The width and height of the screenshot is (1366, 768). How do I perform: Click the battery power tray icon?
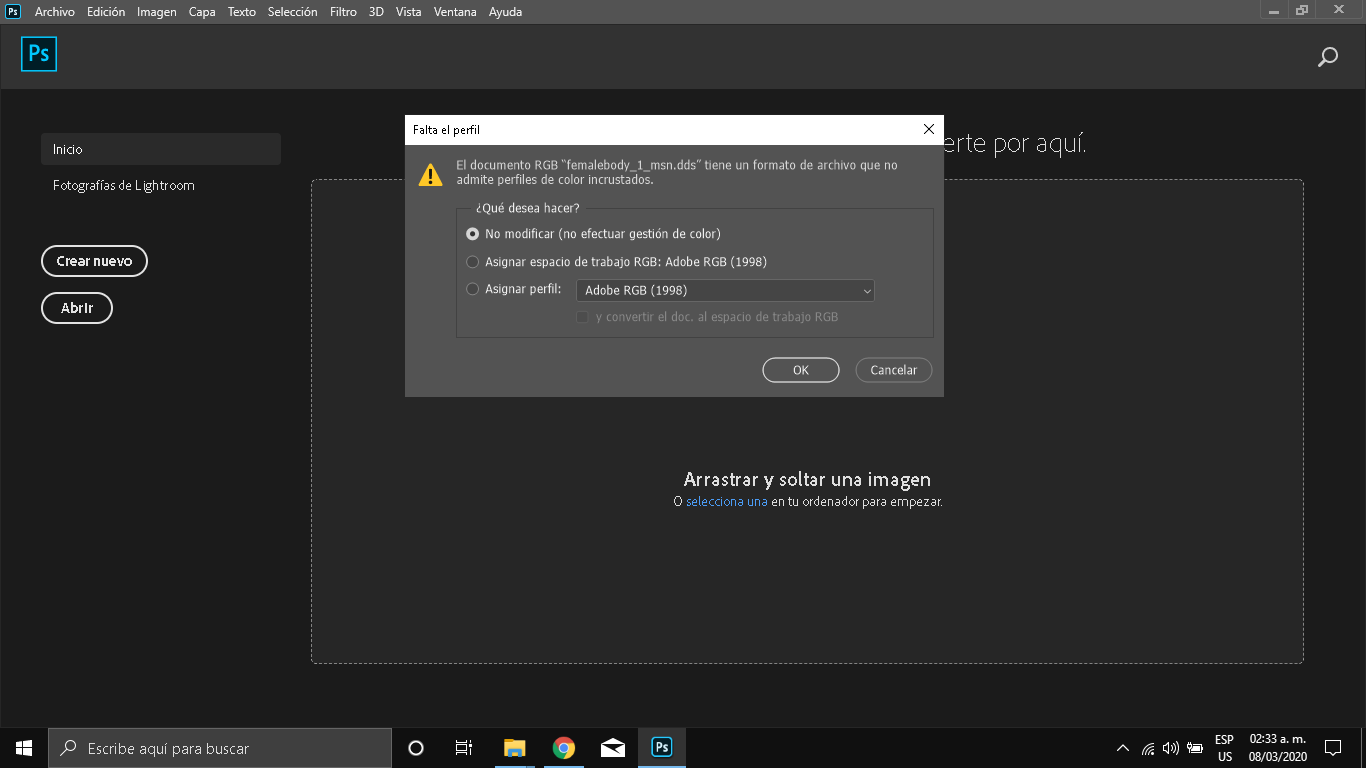[1194, 748]
